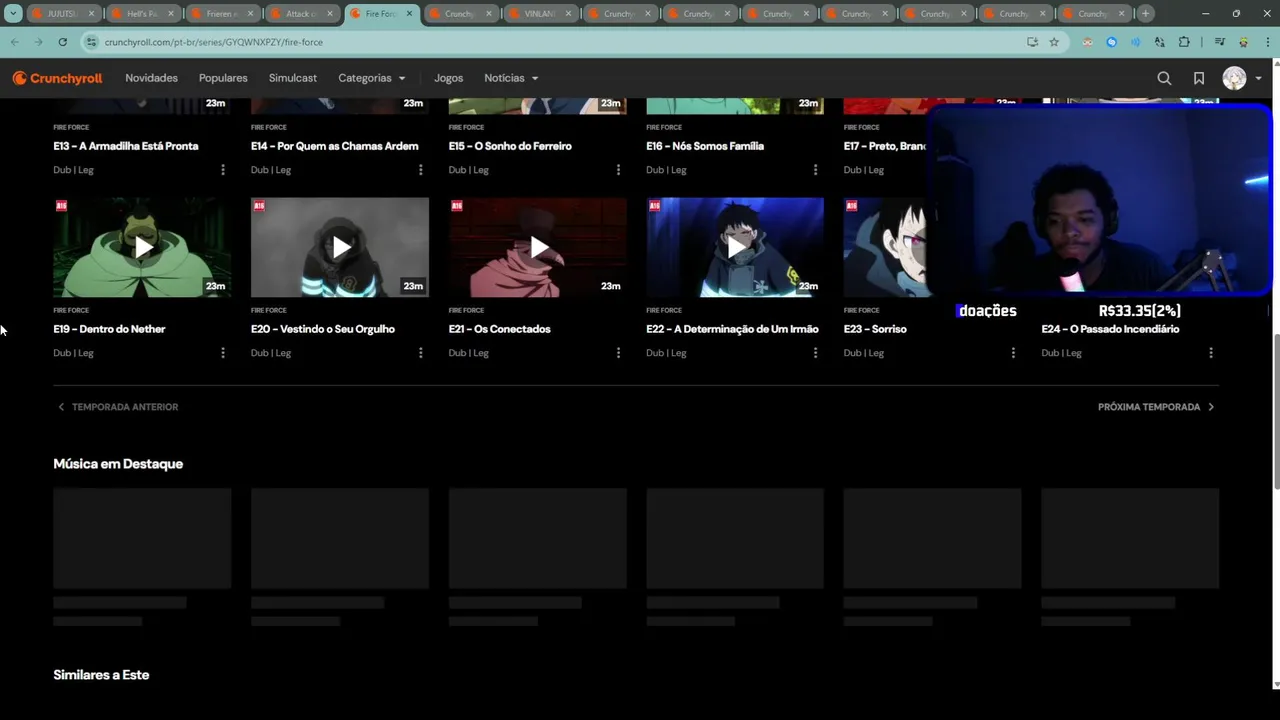This screenshot has height=720, width=1280.
Task: Click the translate extension icon
Action: [x=1159, y=42]
